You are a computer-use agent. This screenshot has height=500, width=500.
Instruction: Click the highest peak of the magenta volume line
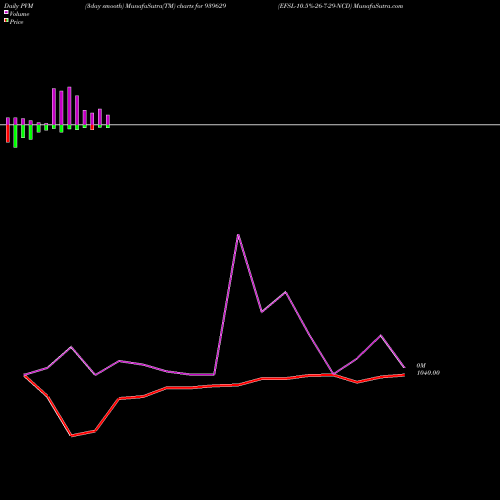point(238,235)
